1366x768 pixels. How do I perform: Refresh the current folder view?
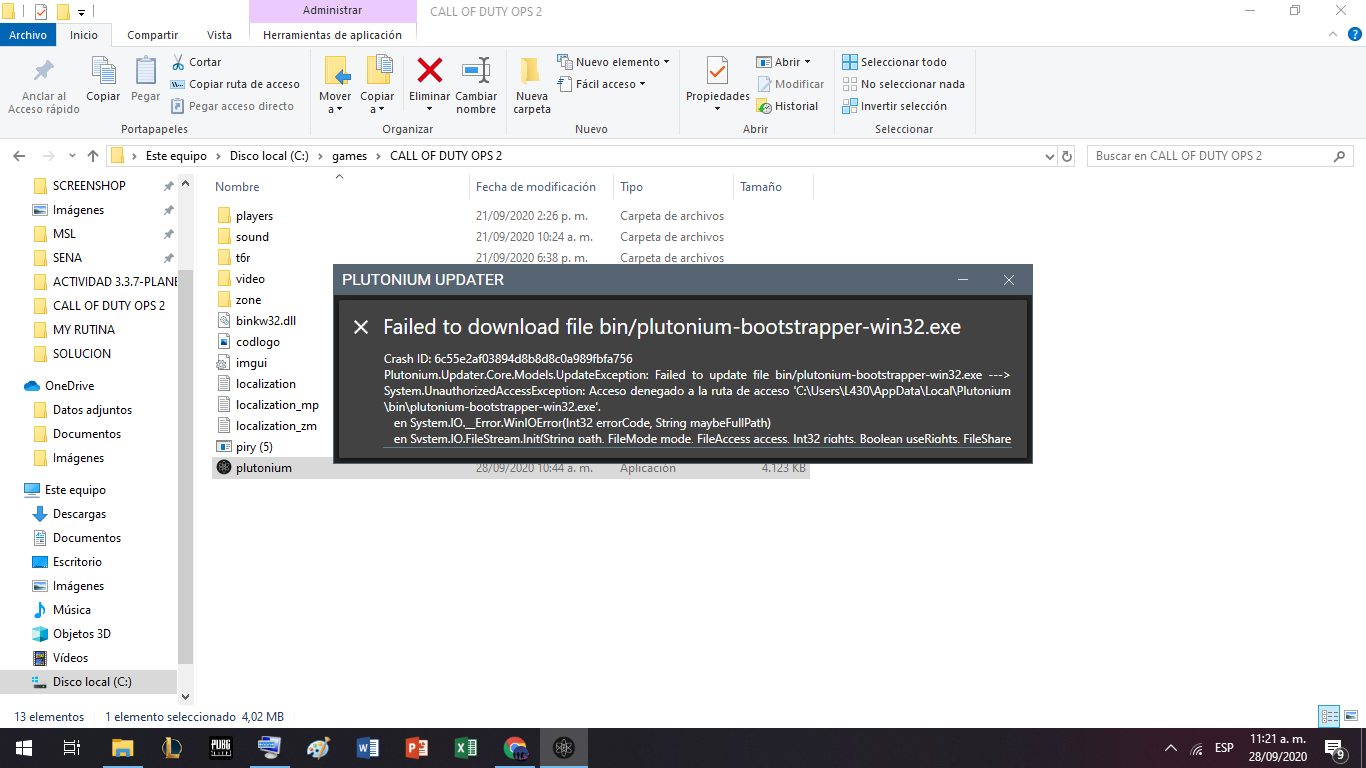pos(1067,156)
